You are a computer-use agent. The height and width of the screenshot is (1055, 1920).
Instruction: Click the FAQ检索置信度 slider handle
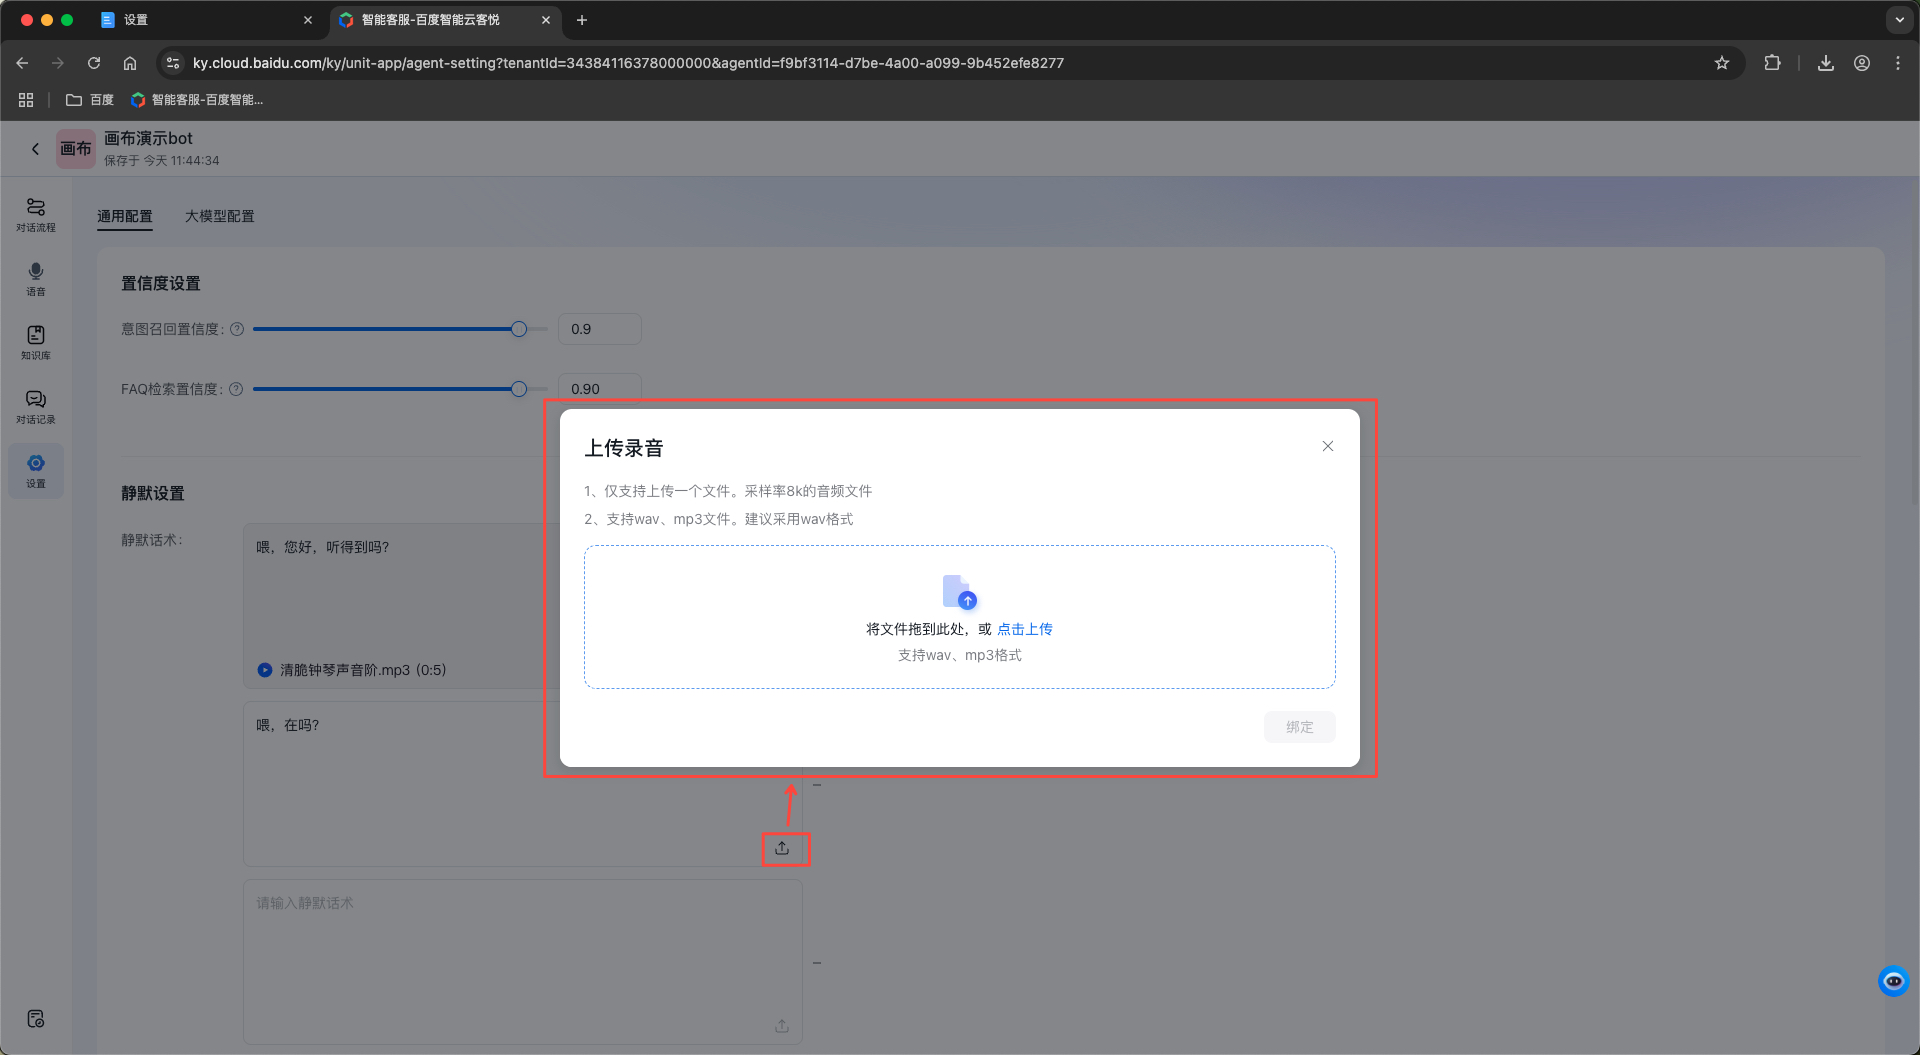(519, 389)
